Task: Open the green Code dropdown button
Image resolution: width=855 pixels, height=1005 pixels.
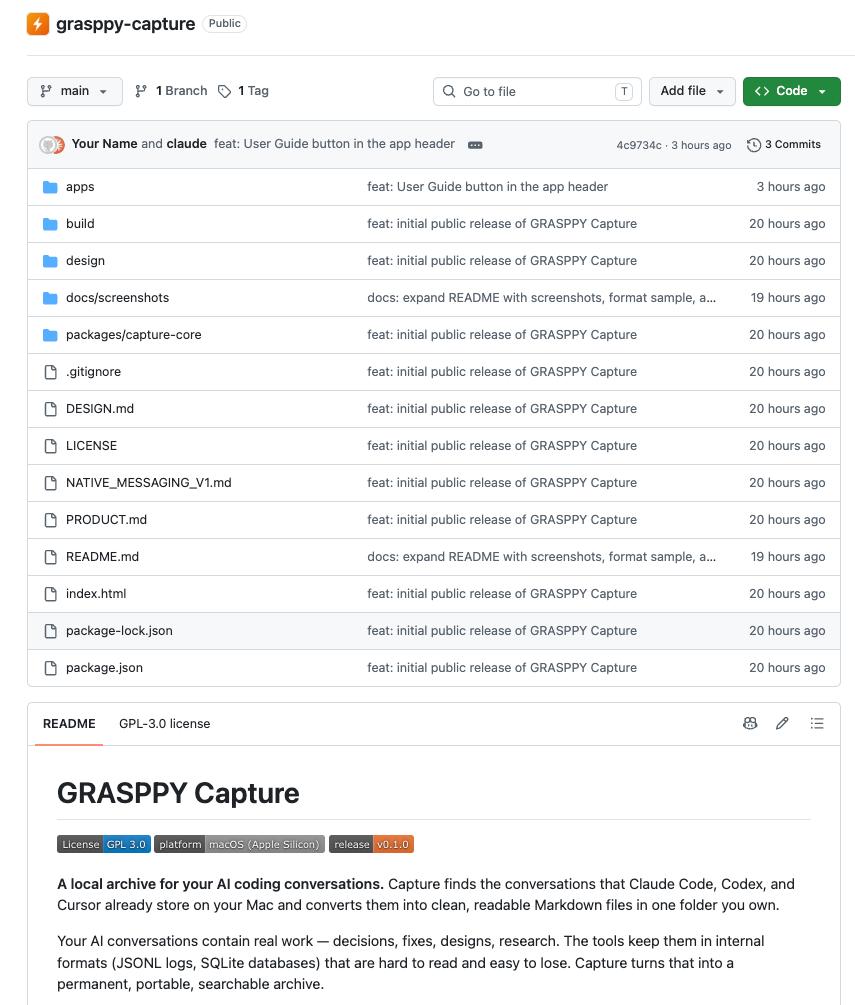Action: pos(792,91)
